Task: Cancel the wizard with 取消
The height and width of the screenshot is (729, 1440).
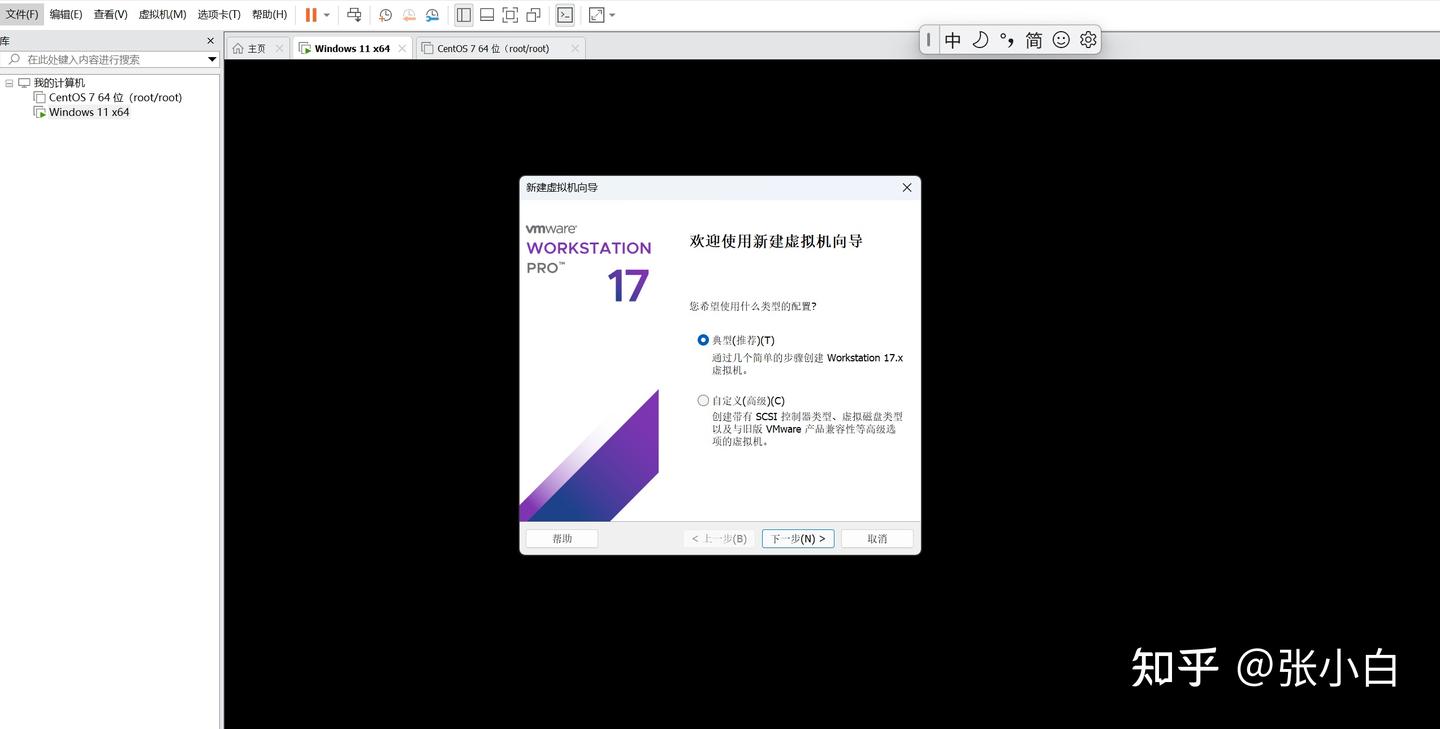Action: 877,539
